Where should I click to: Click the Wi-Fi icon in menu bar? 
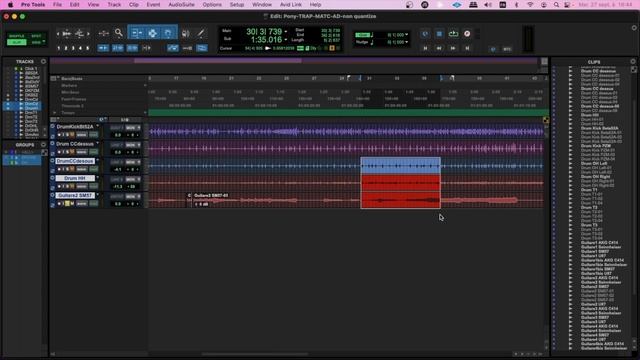point(530,5)
